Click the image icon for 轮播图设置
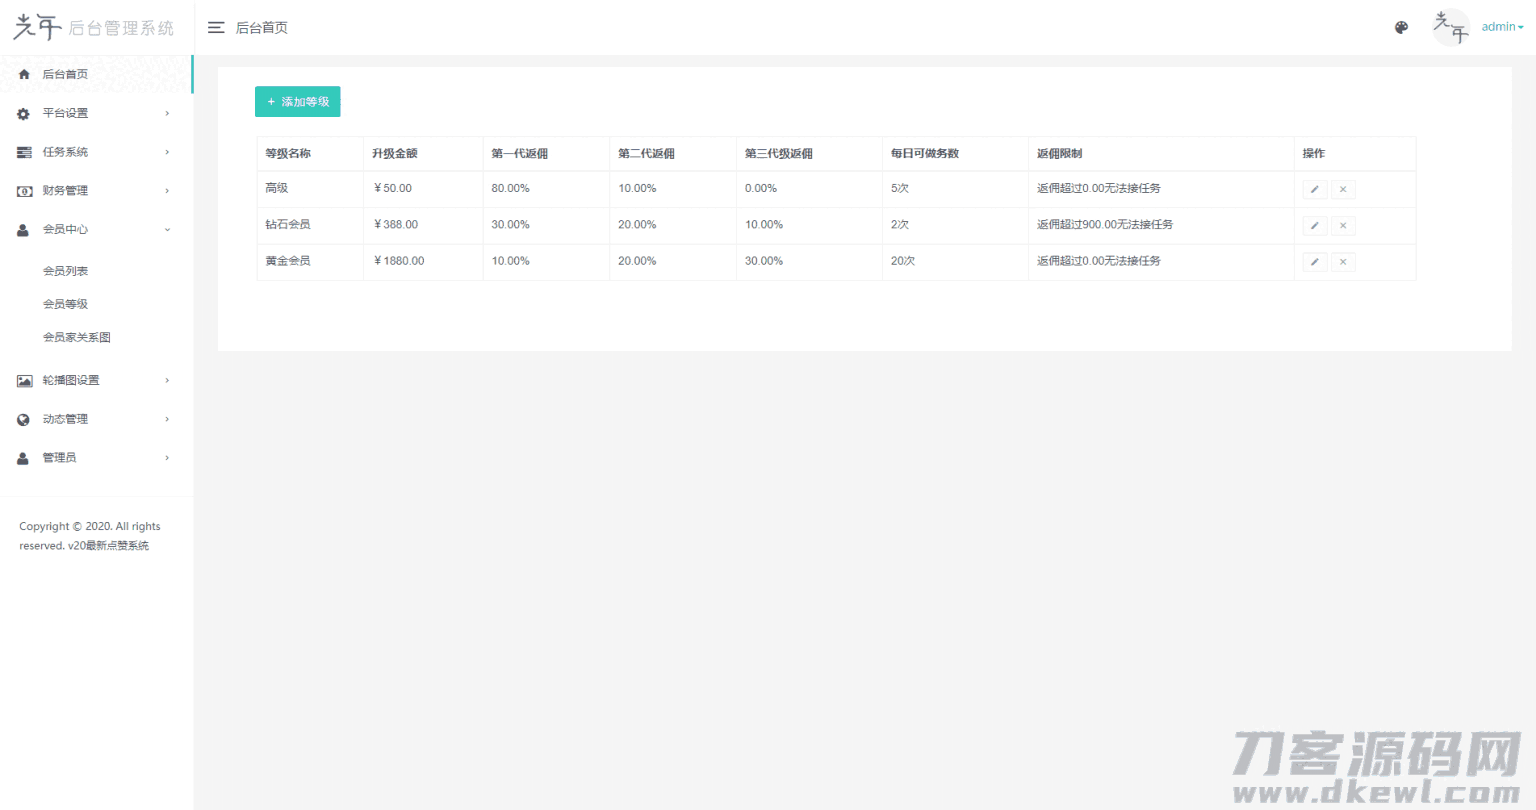The height and width of the screenshot is (810, 1536). click(24, 381)
